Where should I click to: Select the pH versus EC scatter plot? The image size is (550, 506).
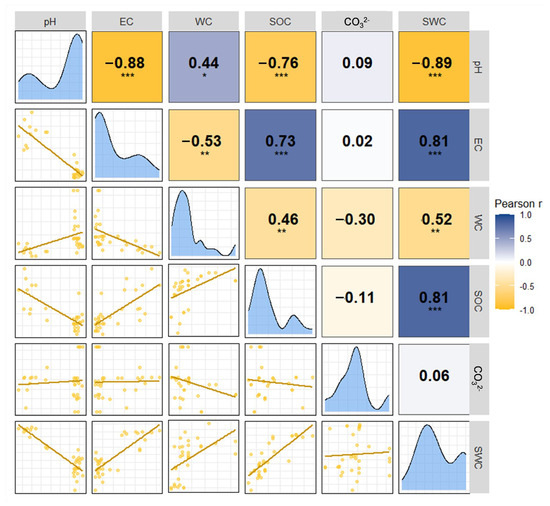click(x=51, y=145)
